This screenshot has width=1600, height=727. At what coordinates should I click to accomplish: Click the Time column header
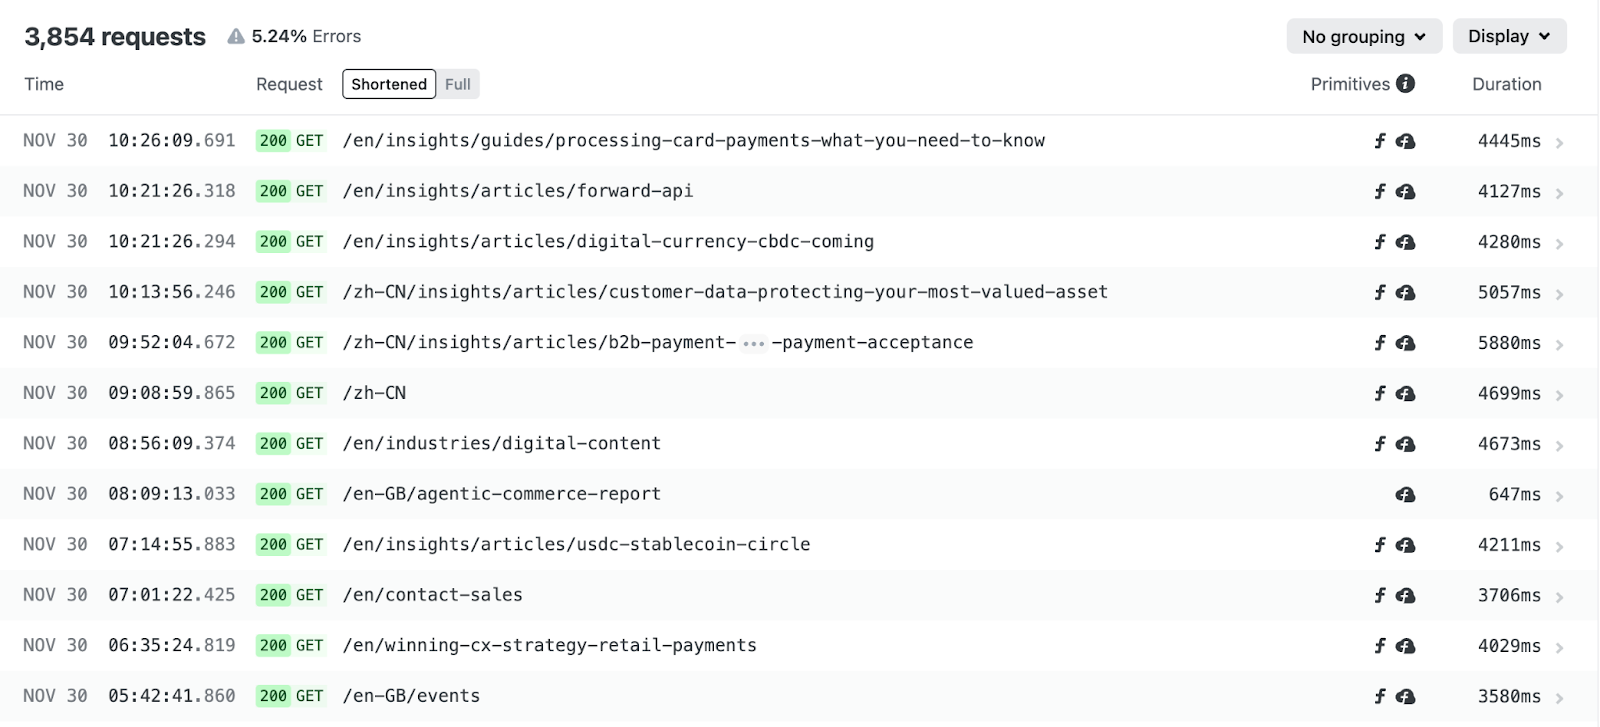(44, 84)
